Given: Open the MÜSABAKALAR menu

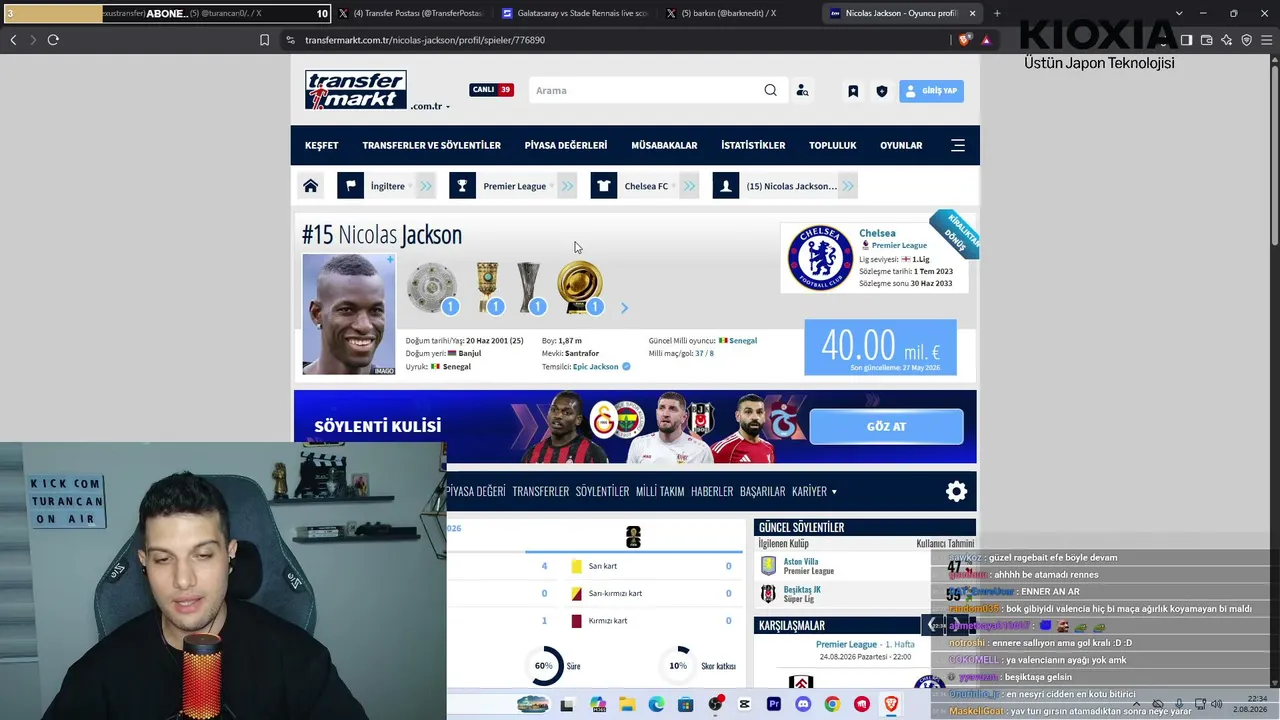Looking at the screenshot, I should point(664,145).
